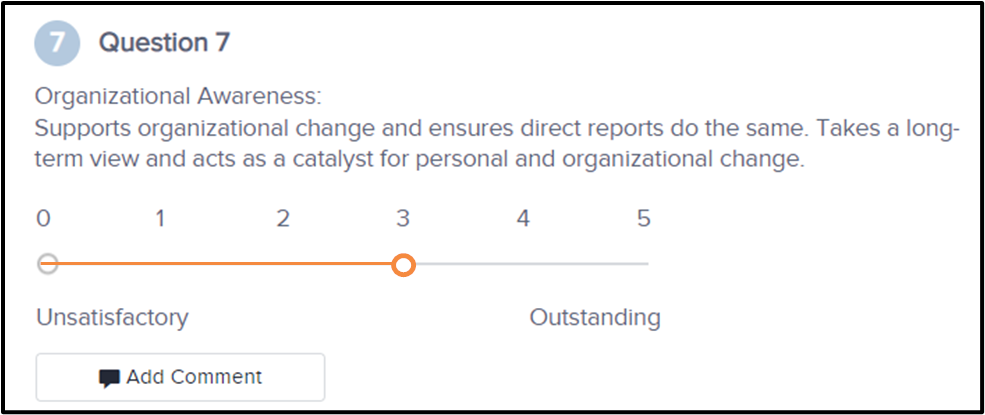The height and width of the screenshot is (415, 985).
Task: Select scale label 1 on rating slider
Action: [x=161, y=219]
